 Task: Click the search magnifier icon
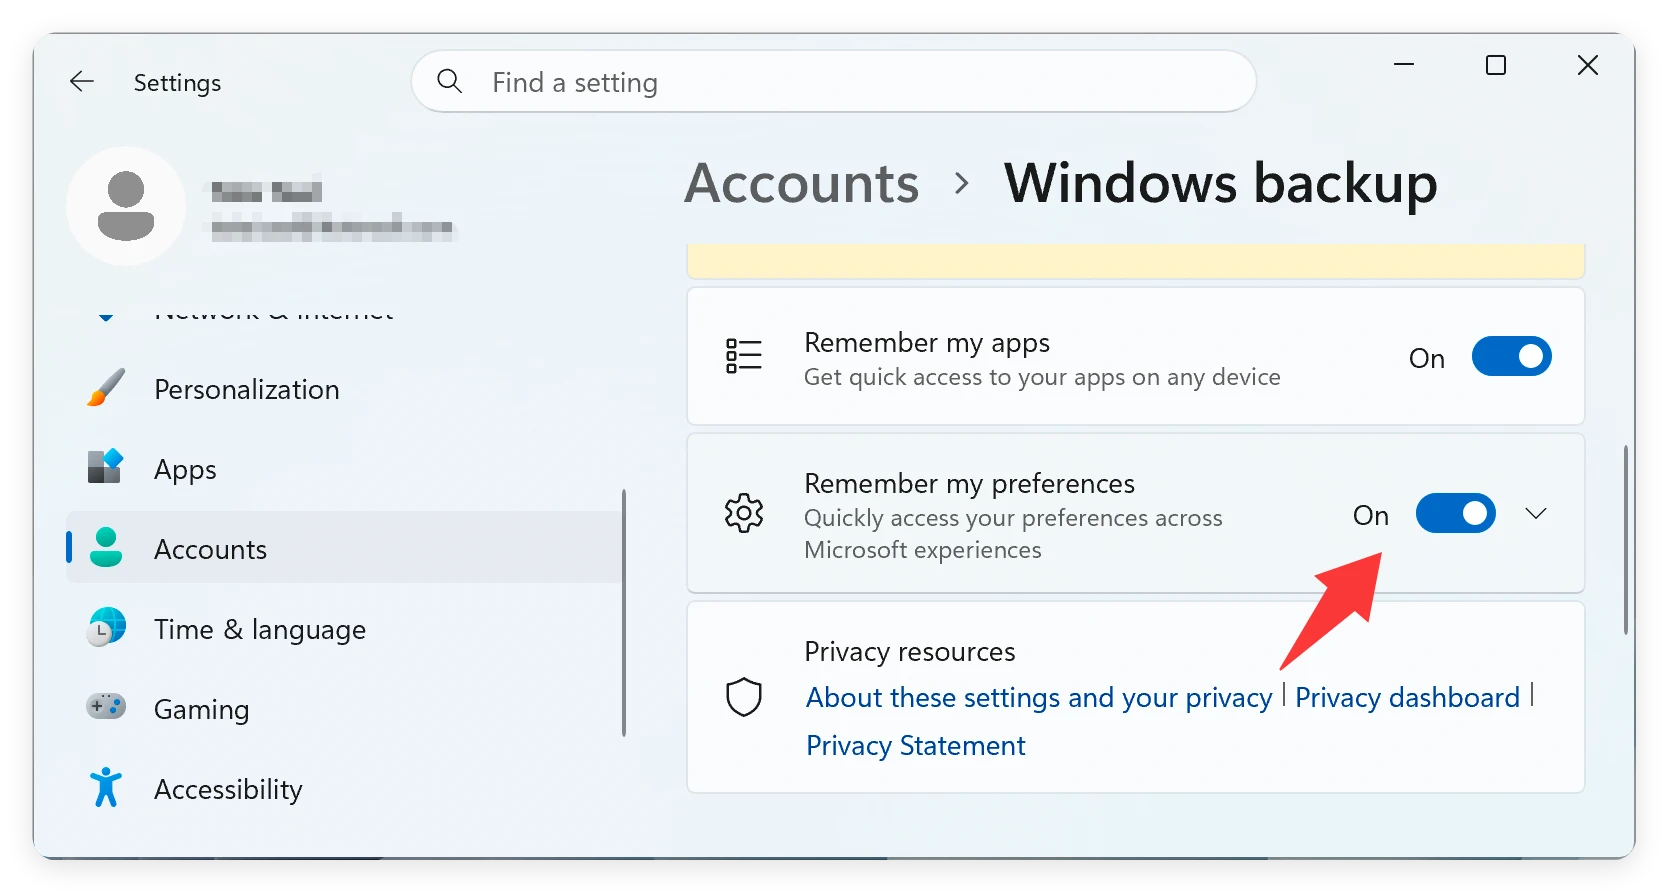[450, 81]
